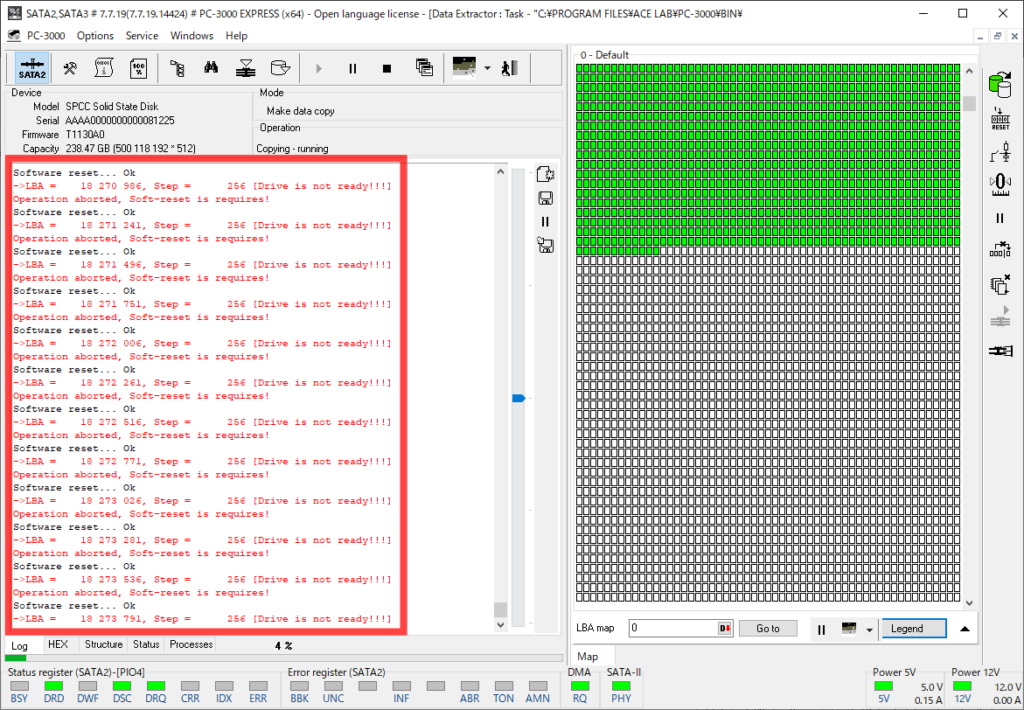Click the map image icon beside Legend
This screenshot has height=710, width=1024.
849,629
